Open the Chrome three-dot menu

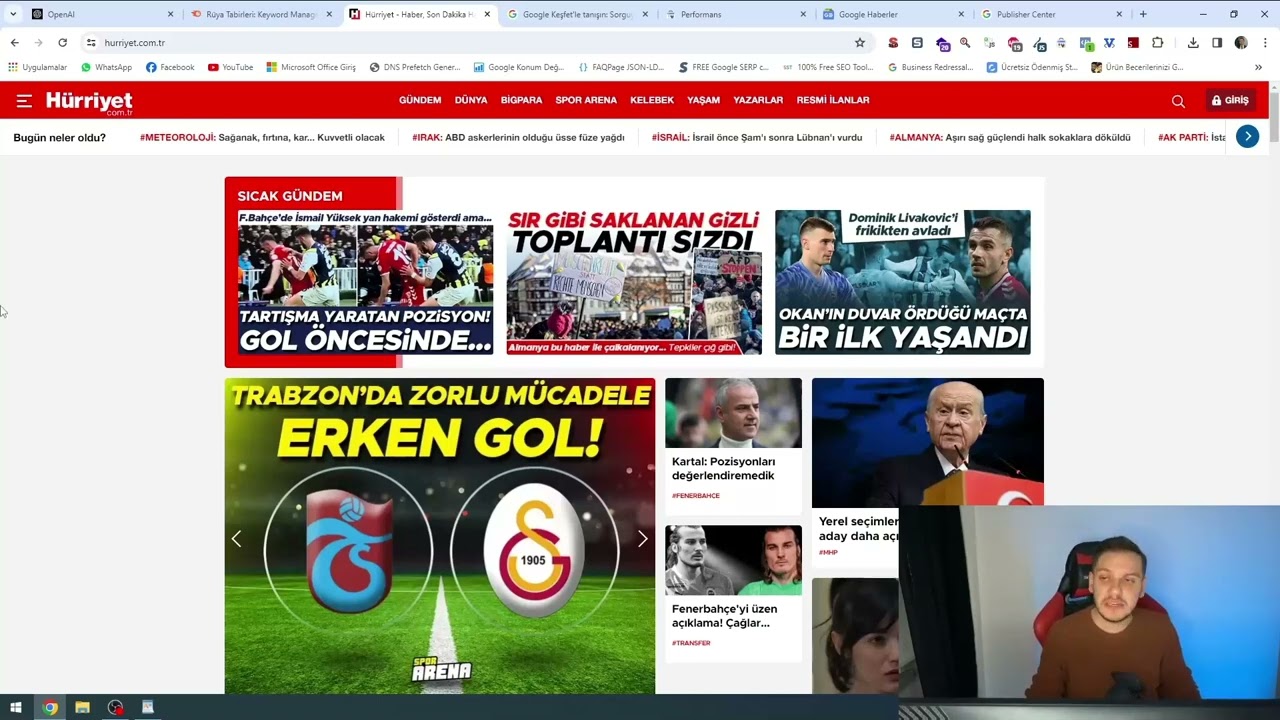point(1265,43)
